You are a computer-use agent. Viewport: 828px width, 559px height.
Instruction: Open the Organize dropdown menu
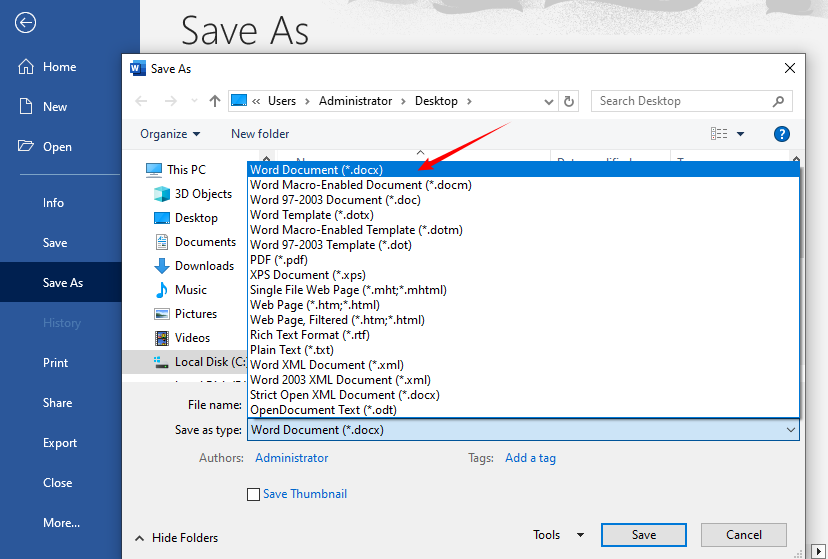point(170,134)
